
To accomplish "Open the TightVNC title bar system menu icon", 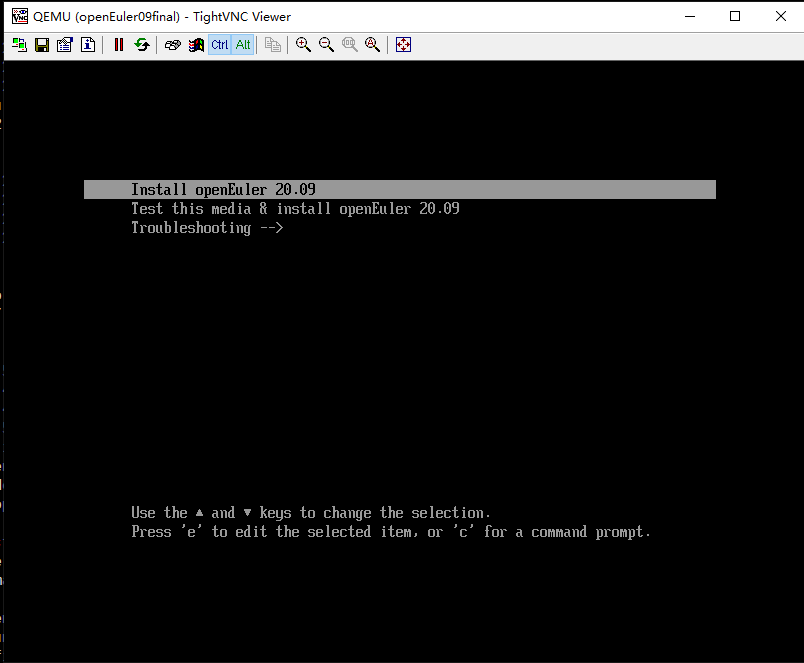I will 19,16.
